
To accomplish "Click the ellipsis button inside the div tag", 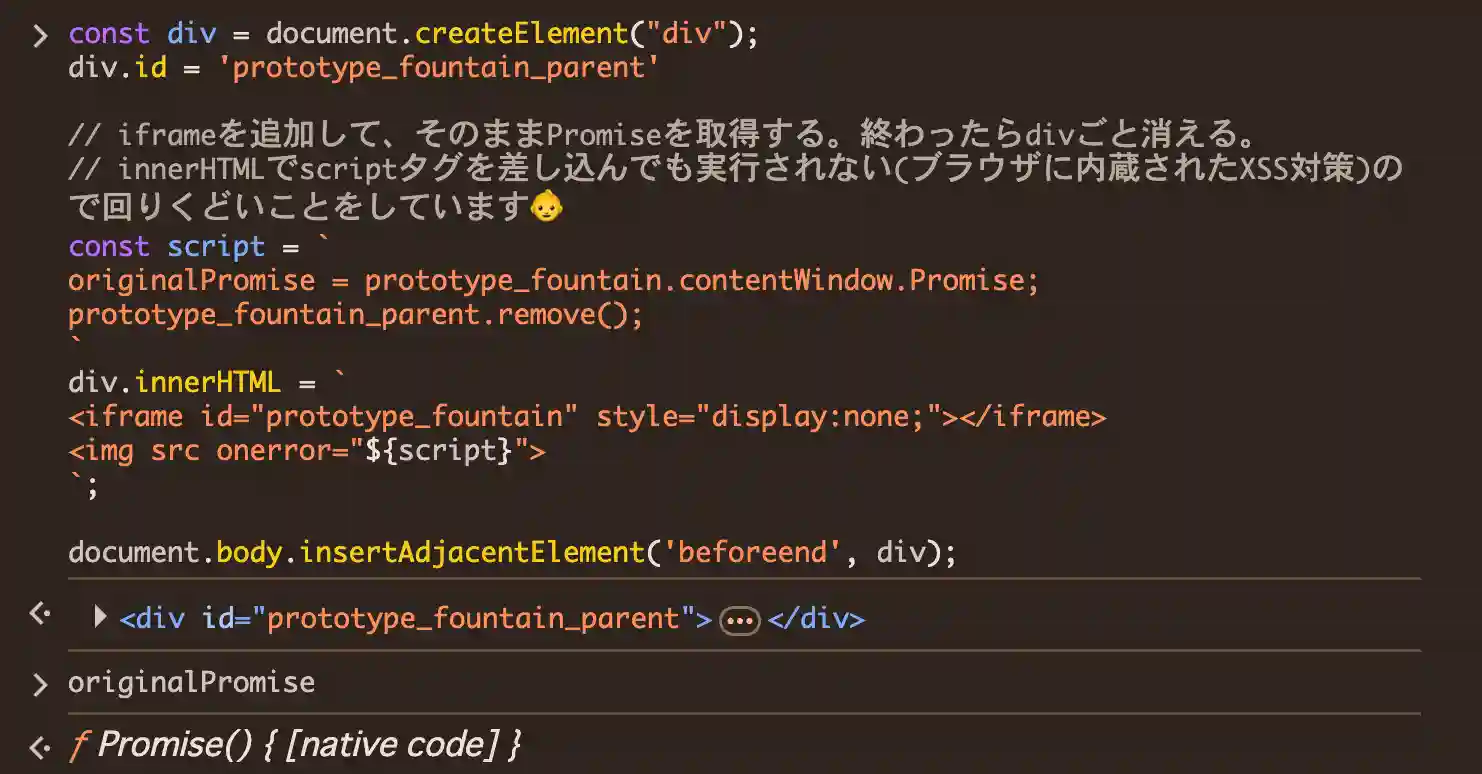I will [x=740, y=620].
